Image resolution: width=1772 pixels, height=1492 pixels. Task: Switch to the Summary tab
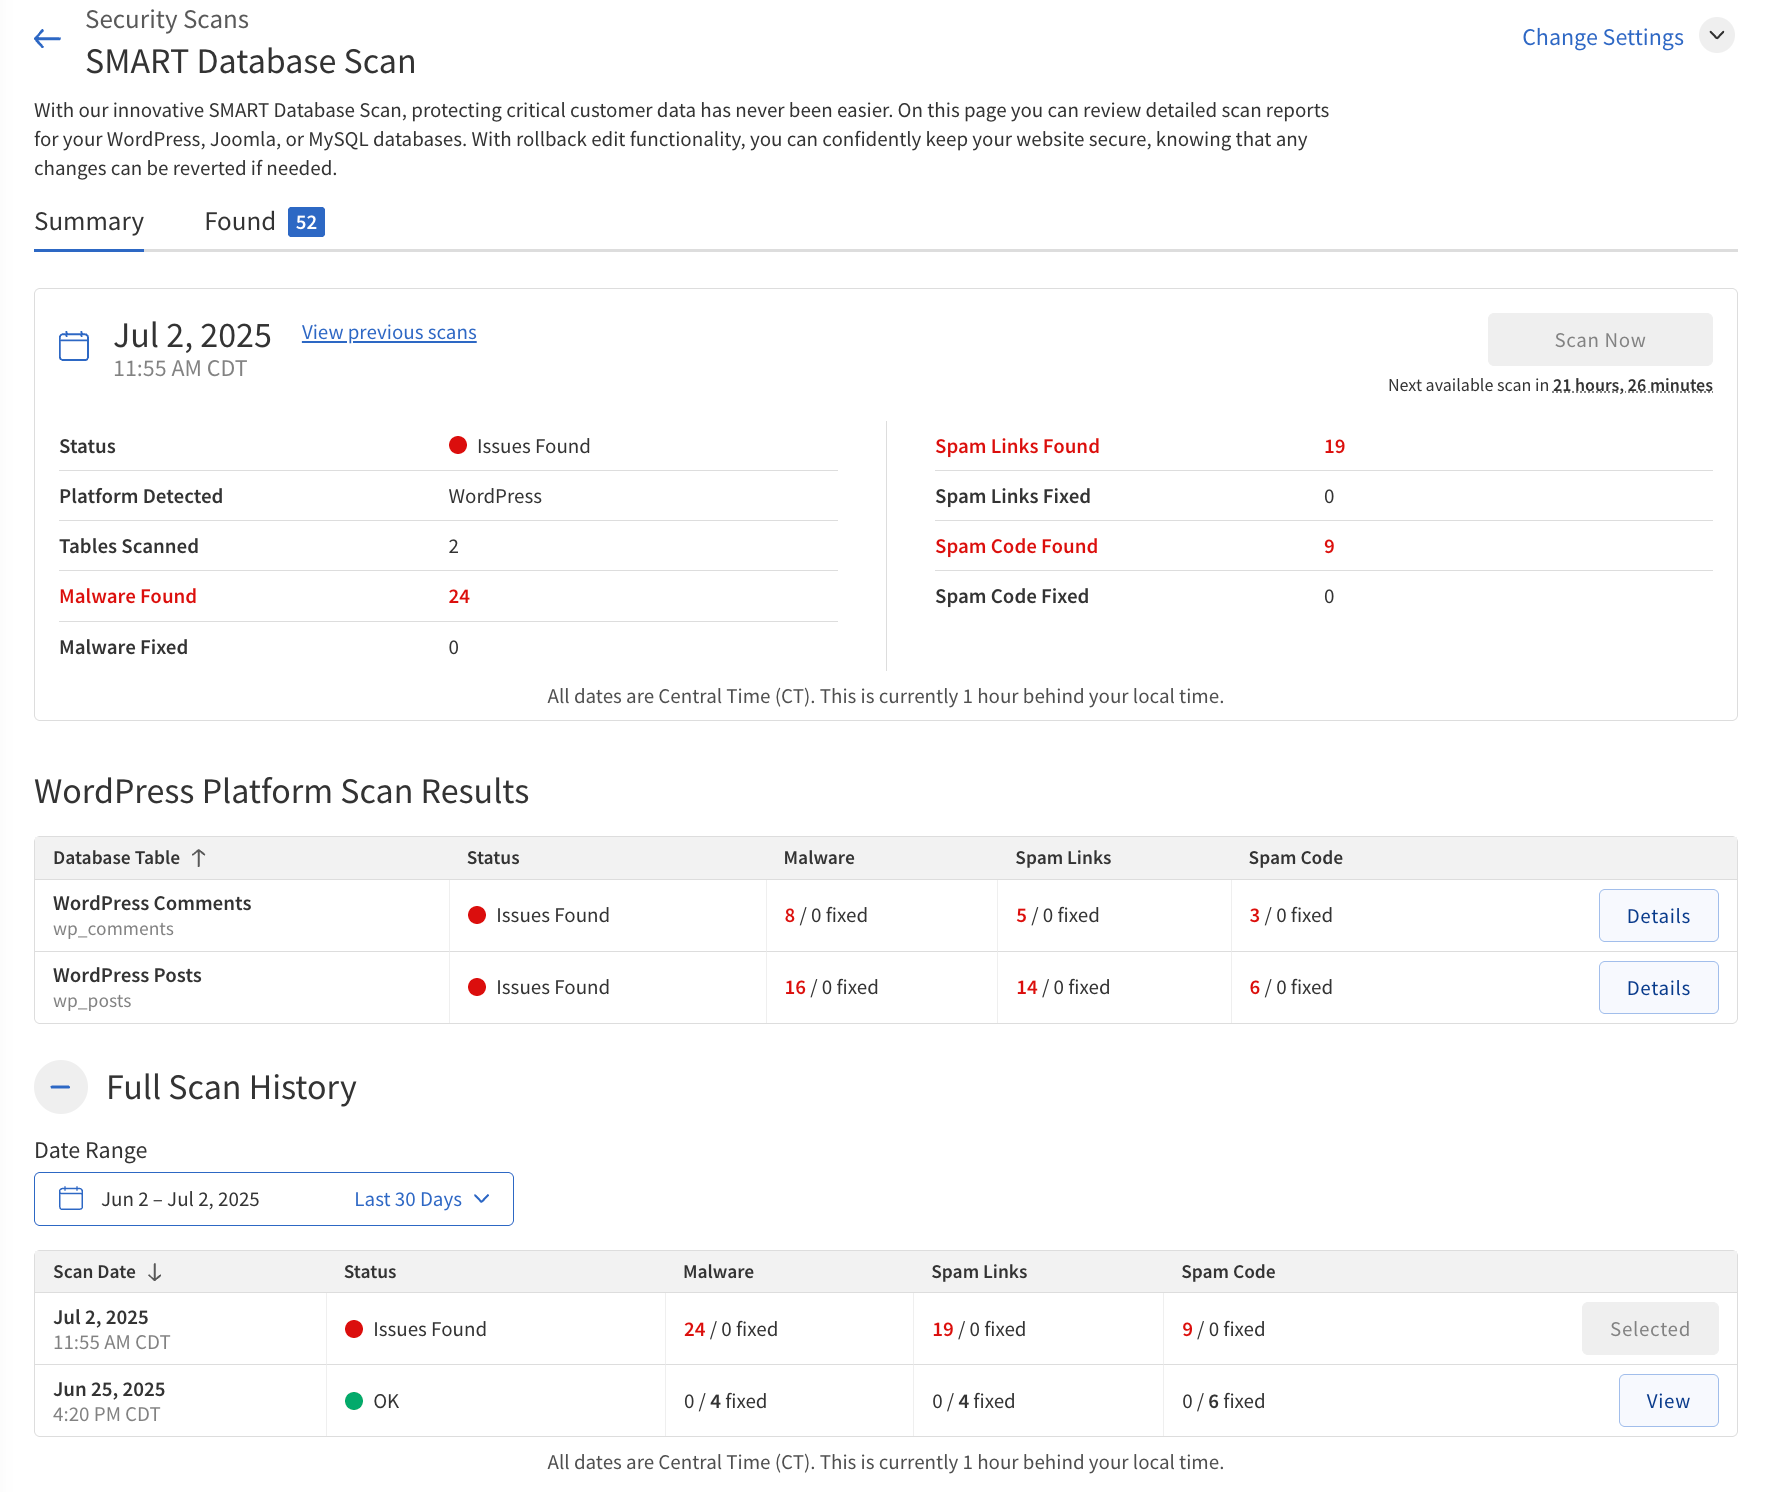(89, 221)
